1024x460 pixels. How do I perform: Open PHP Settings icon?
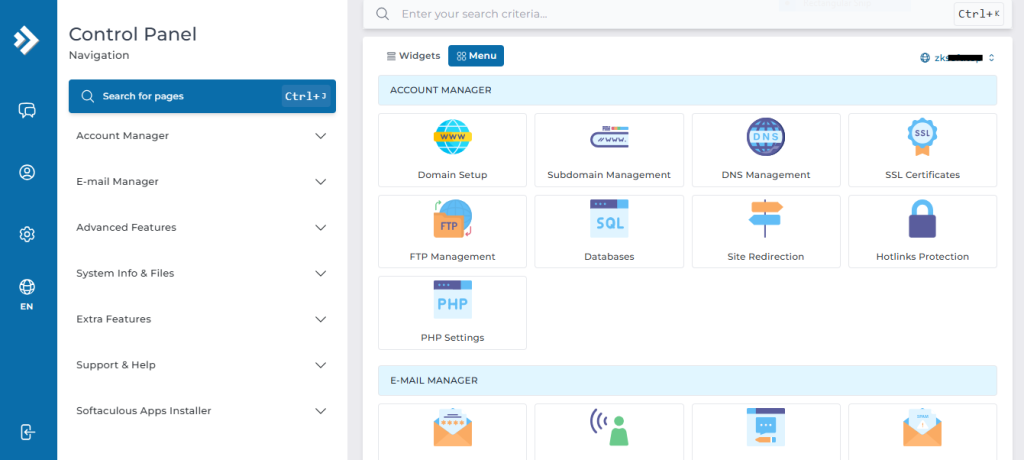[x=452, y=300]
